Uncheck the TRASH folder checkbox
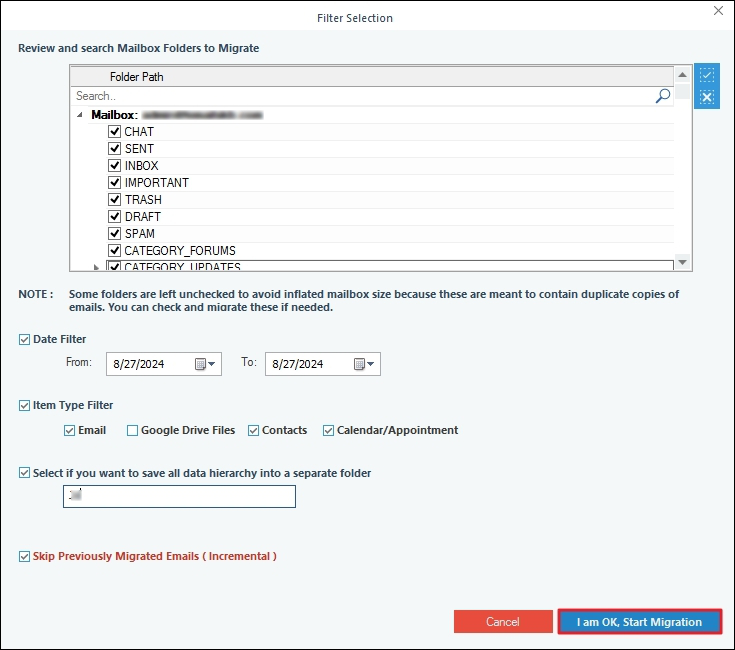Screen dimensions: 735x650 [114, 200]
